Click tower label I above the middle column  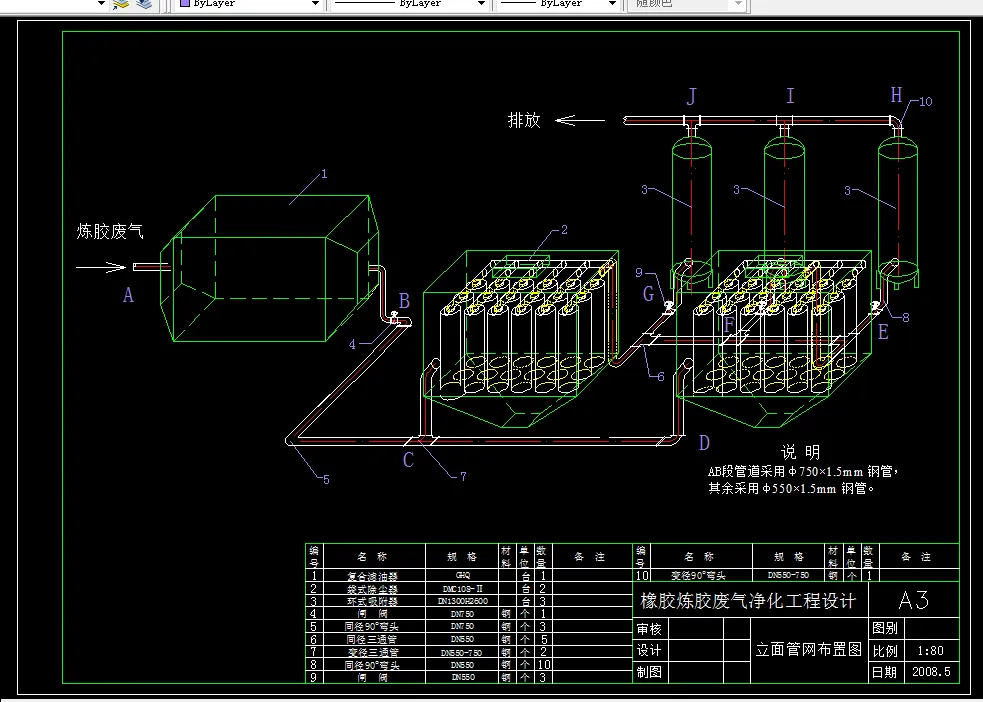(x=790, y=96)
